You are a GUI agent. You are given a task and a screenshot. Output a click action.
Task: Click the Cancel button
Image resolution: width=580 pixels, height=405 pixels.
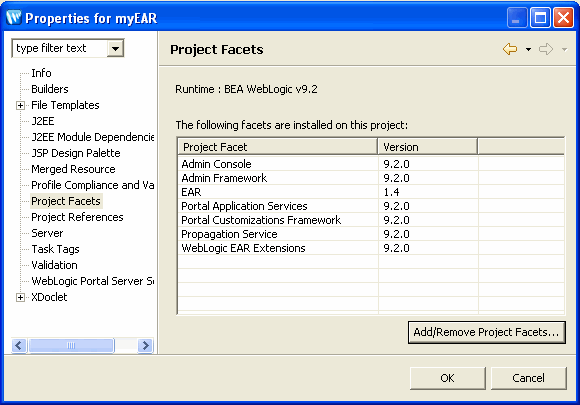[529, 378]
